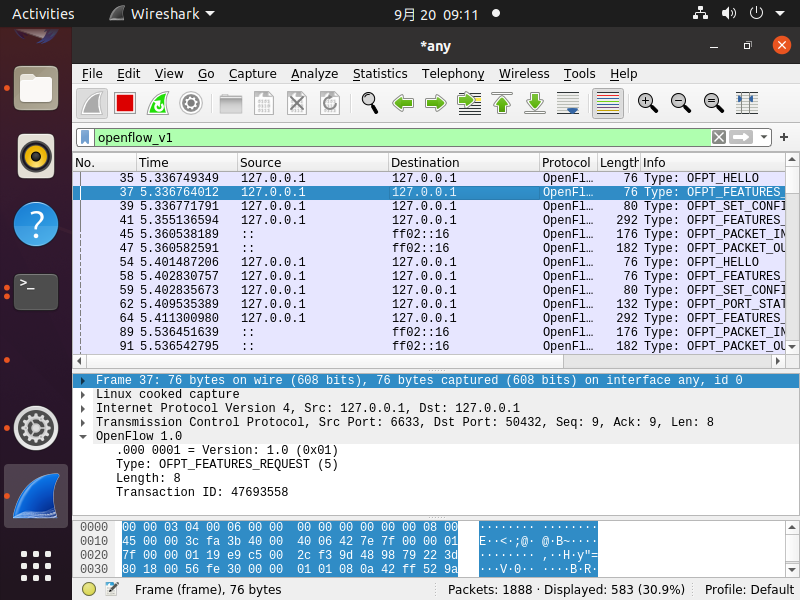Open the File menu

[x=92, y=74]
